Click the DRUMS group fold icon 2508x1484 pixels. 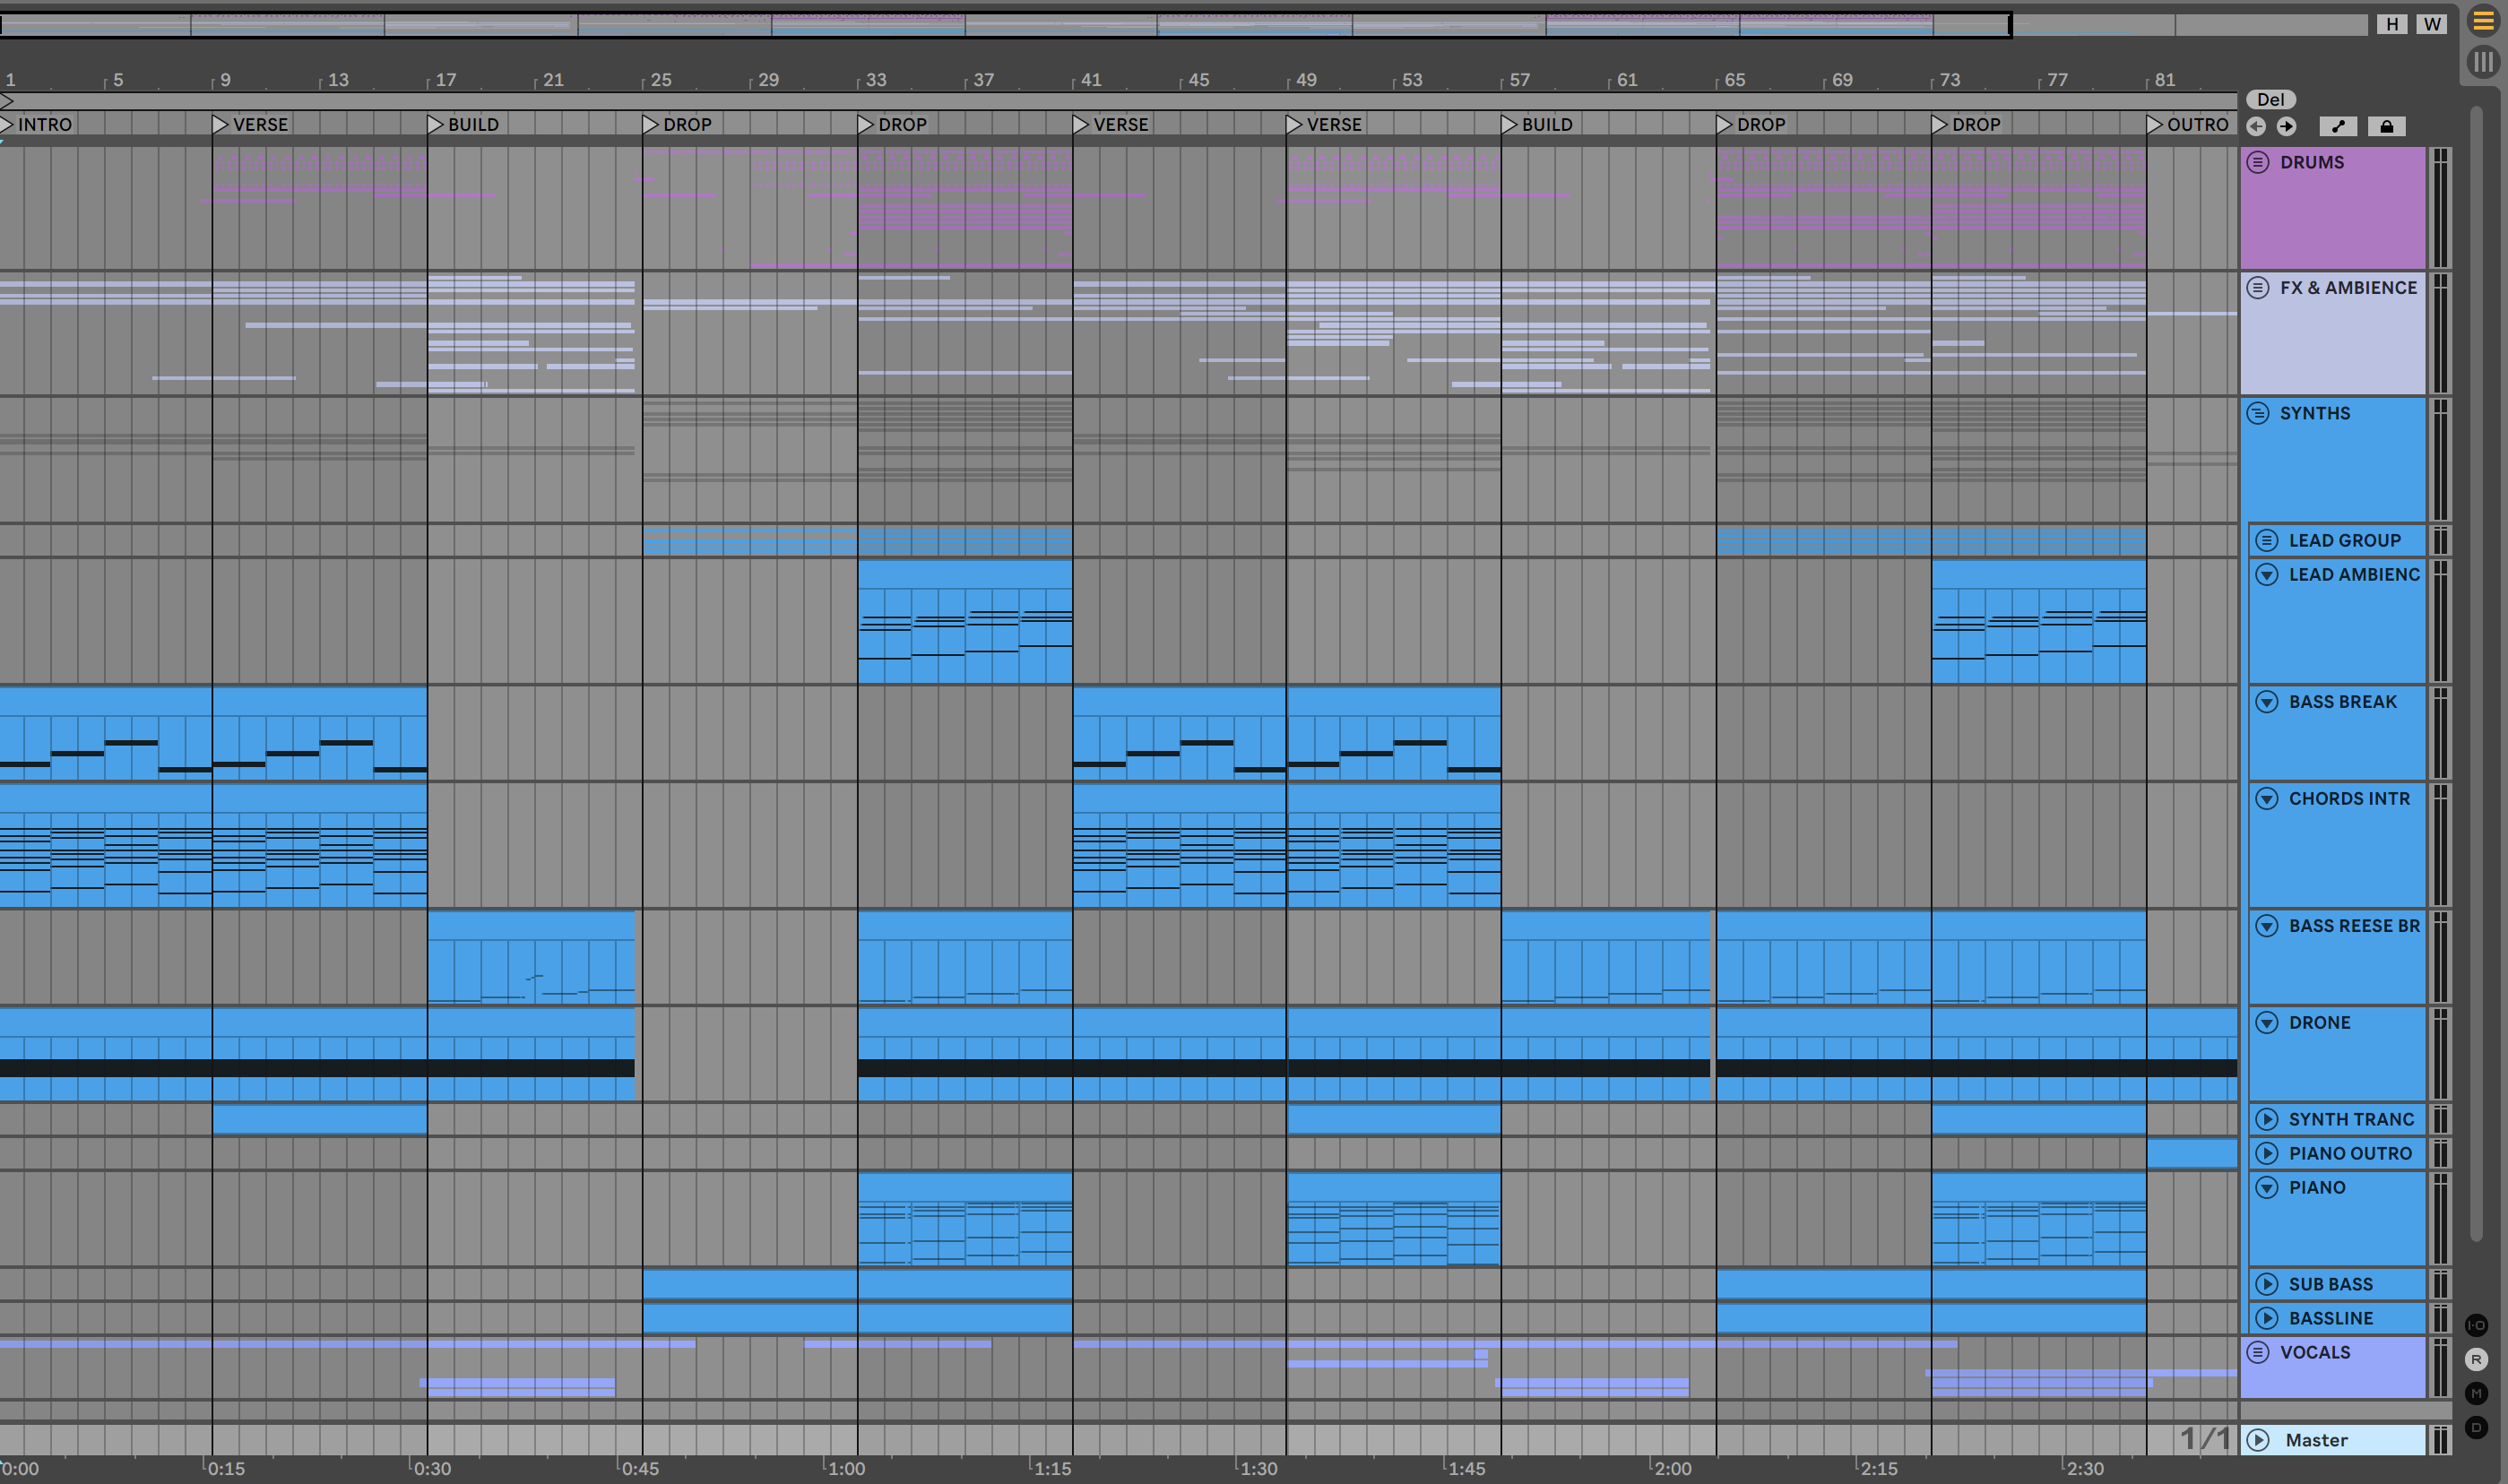[2258, 162]
